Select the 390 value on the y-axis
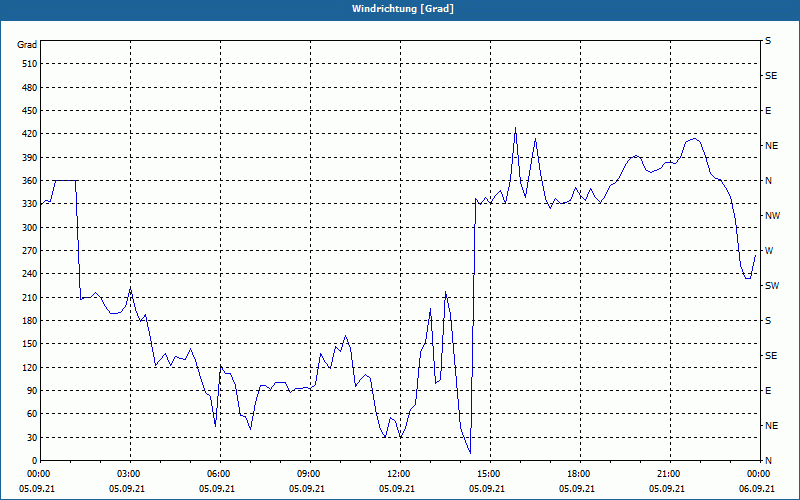800x500 pixels. (30, 157)
